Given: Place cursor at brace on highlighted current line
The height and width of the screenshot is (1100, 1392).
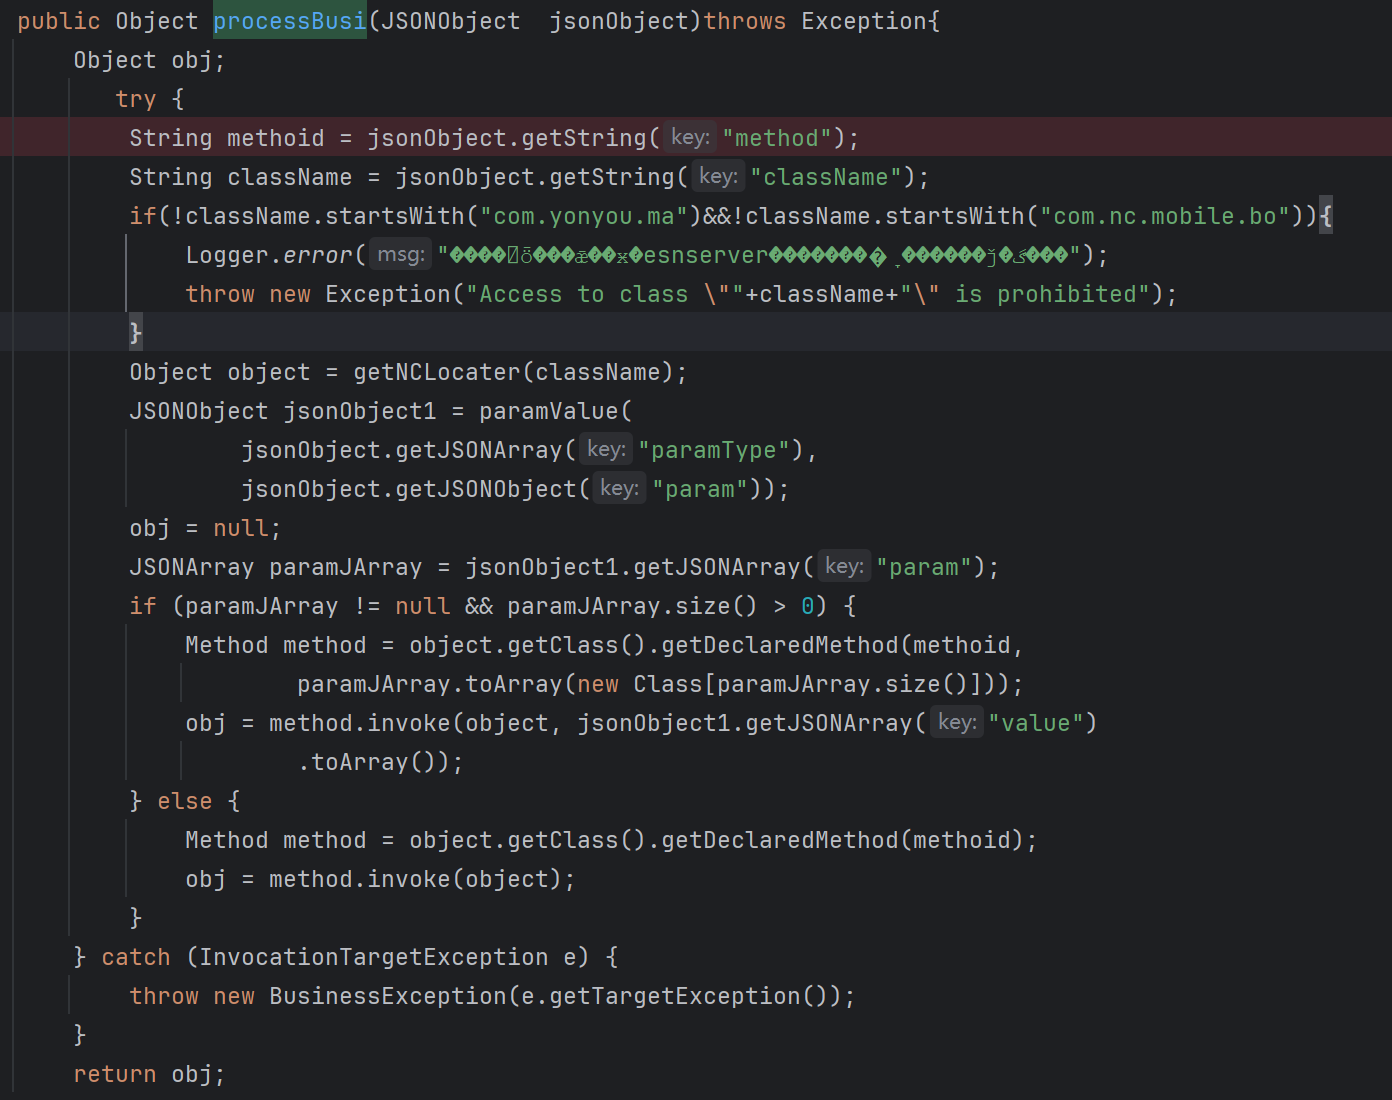Looking at the screenshot, I should click(x=136, y=332).
